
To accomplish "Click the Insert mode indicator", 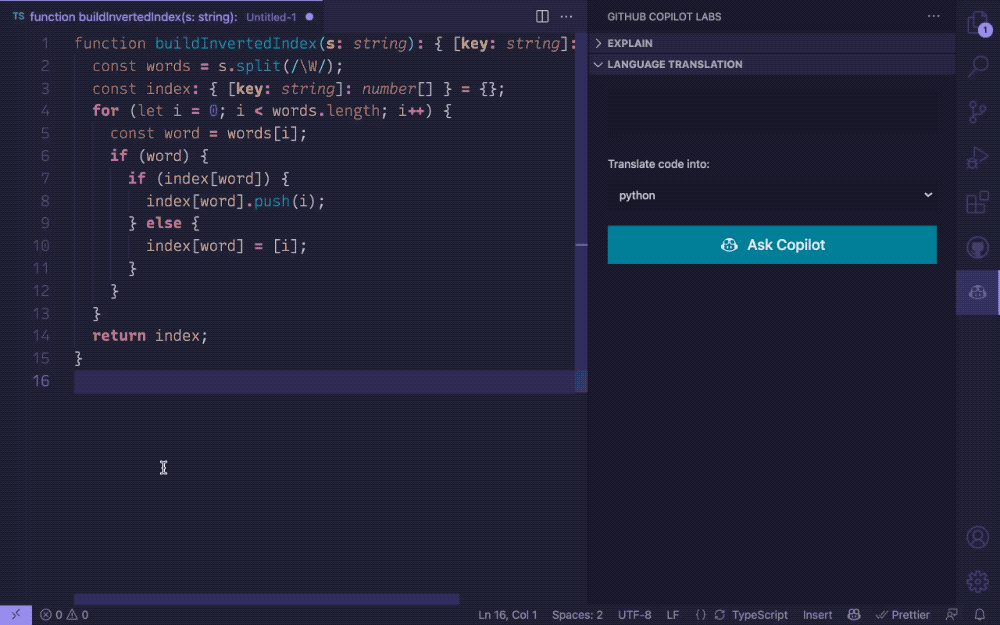I will pos(818,615).
